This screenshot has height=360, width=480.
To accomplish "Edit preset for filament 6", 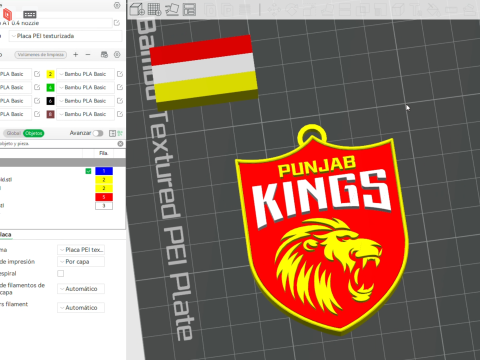I will point(120,101).
